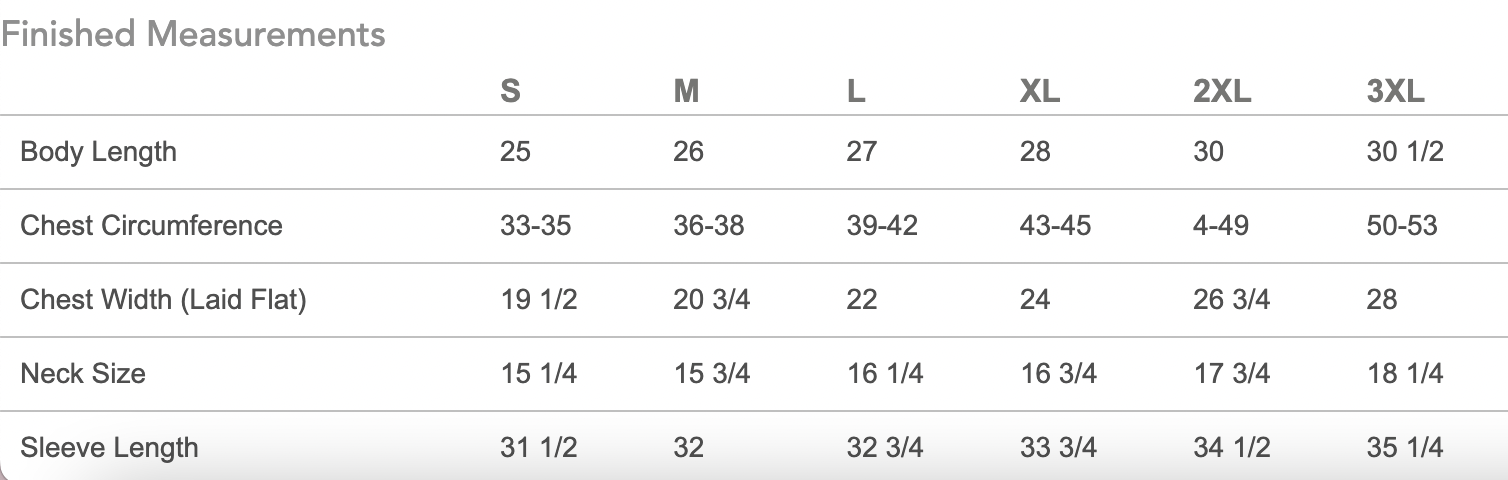This screenshot has width=1508, height=480.
Task: Click the 26 3/4 chest width cell
Action: pyautogui.click(x=1232, y=299)
